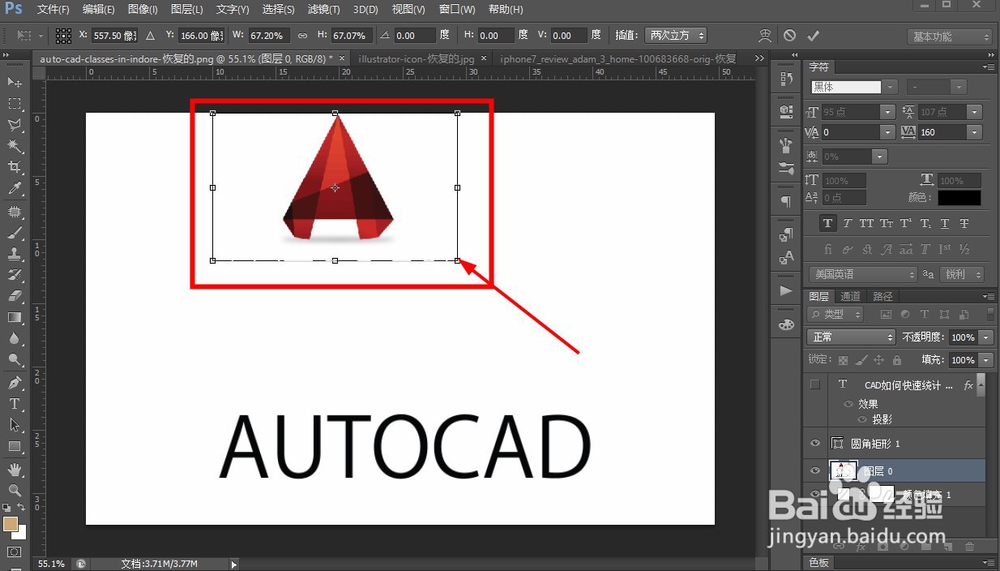Open the font size dropdown arrow
1000x571 pixels.
click(888, 112)
